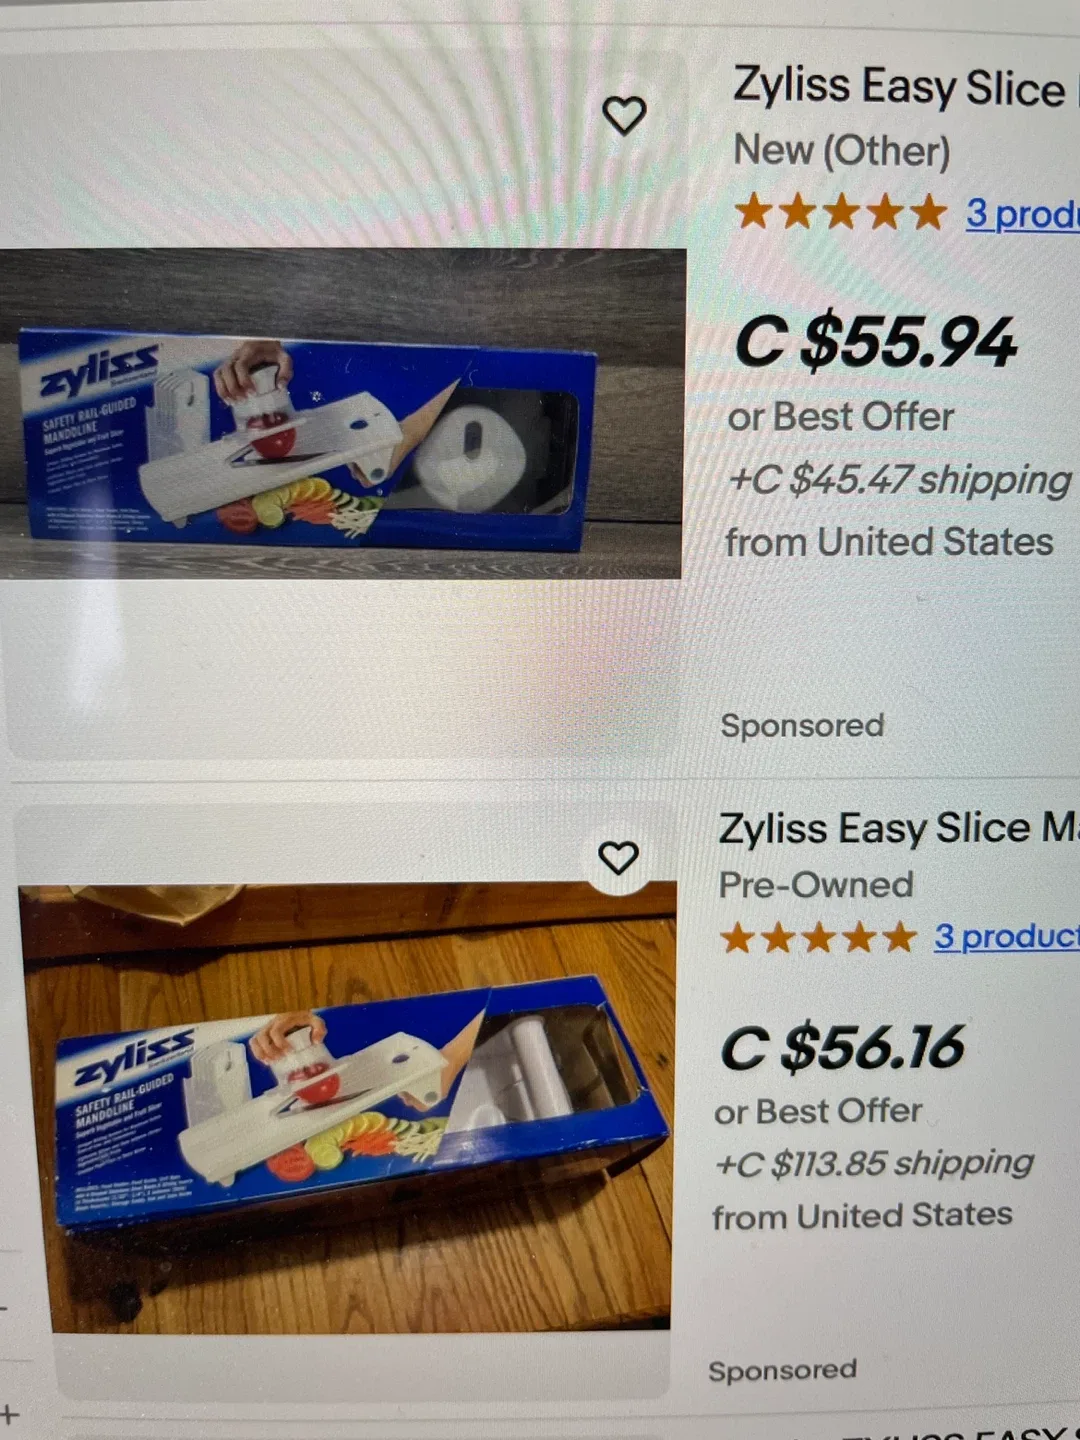
Task: Click the C $56.16 price text
Action: pyautogui.click(x=842, y=1046)
